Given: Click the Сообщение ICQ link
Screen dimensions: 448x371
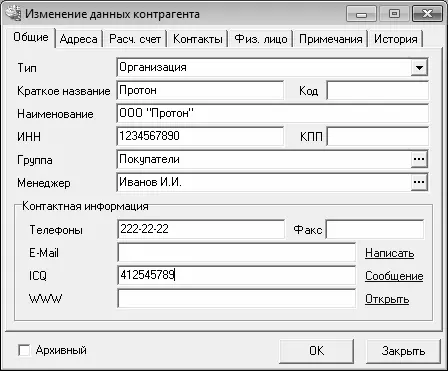Looking at the screenshot, I should [x=394, y=276].
